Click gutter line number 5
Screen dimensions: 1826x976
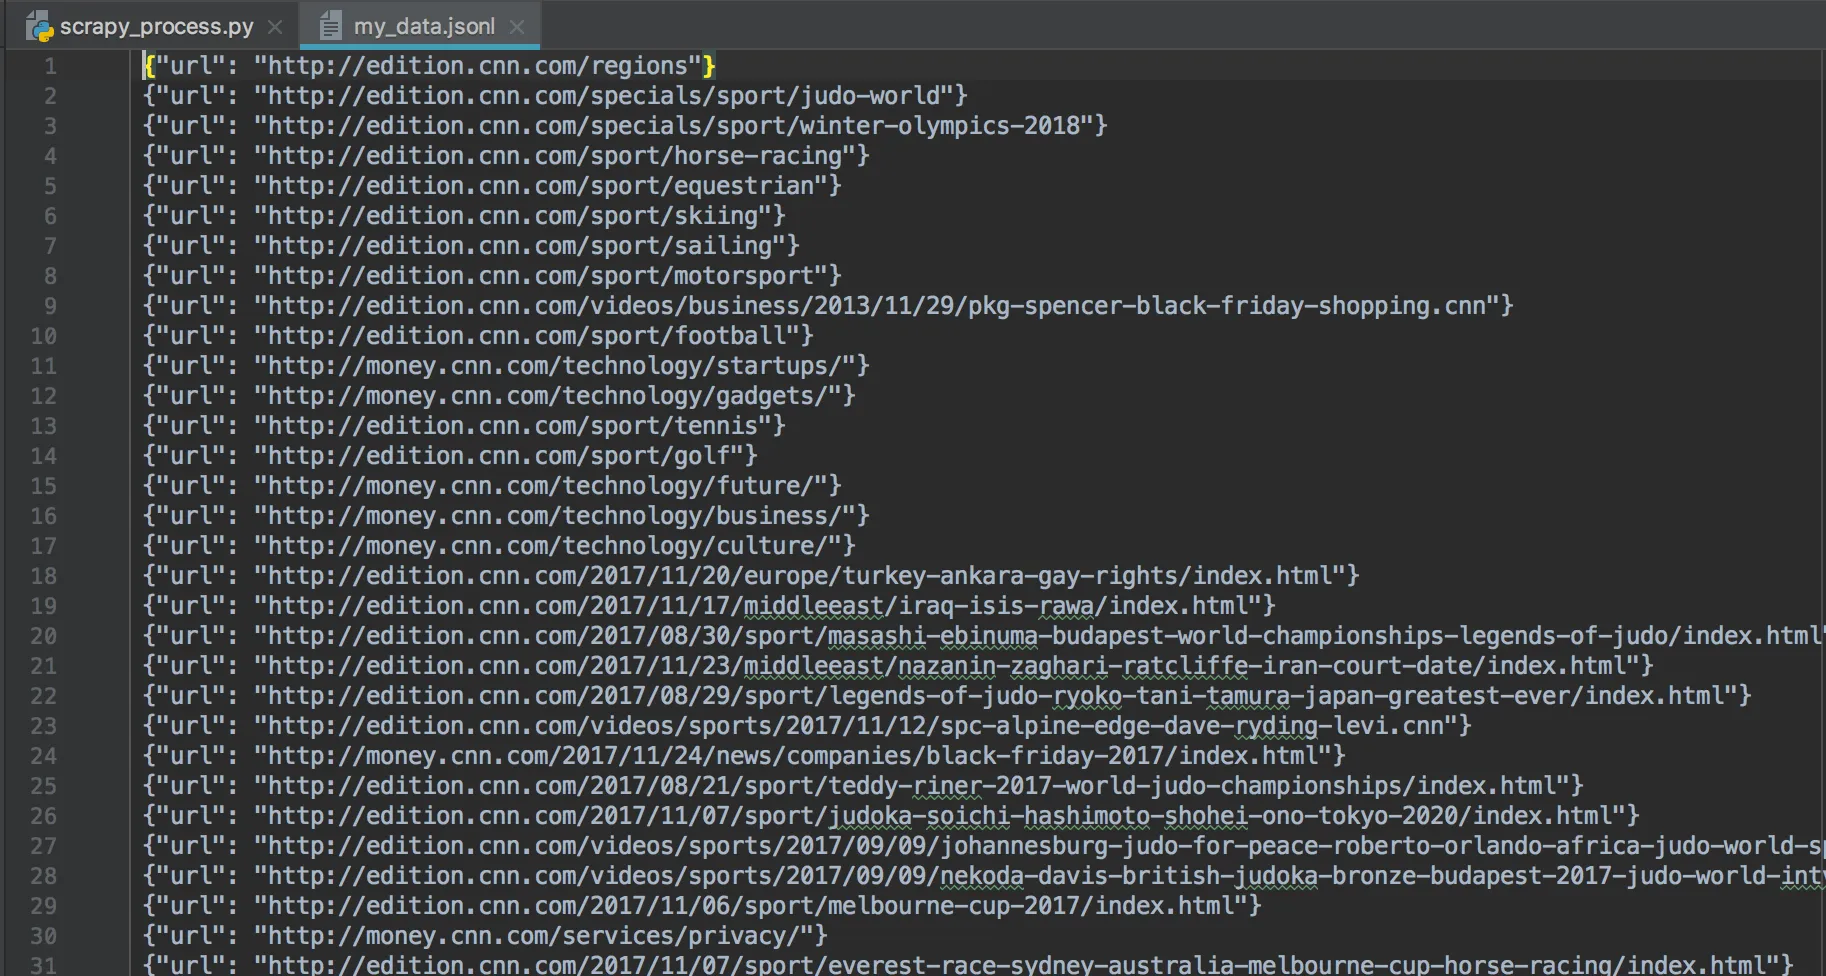50,186
